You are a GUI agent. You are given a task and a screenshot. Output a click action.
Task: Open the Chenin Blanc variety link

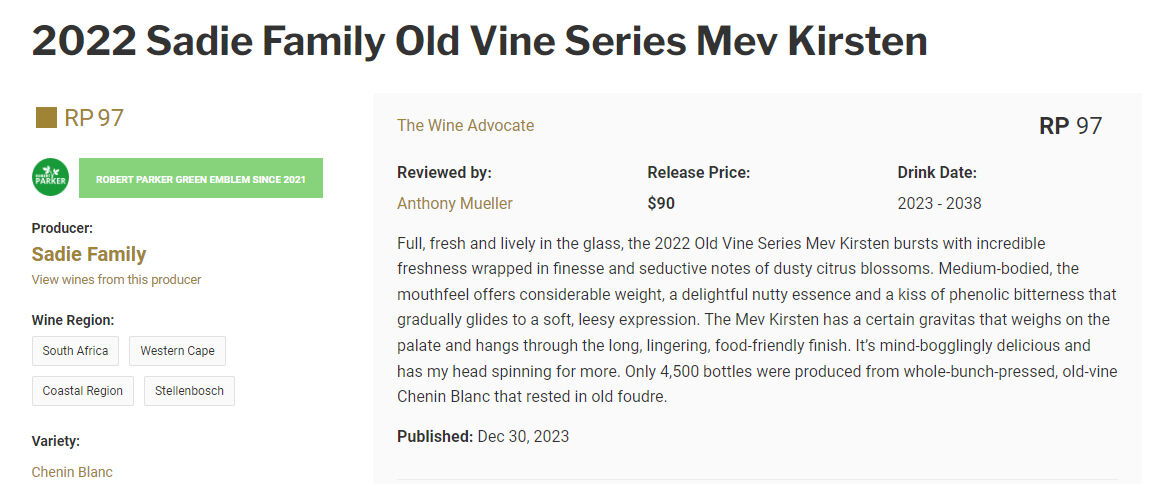pyautogui.click(x=72, y=472)
